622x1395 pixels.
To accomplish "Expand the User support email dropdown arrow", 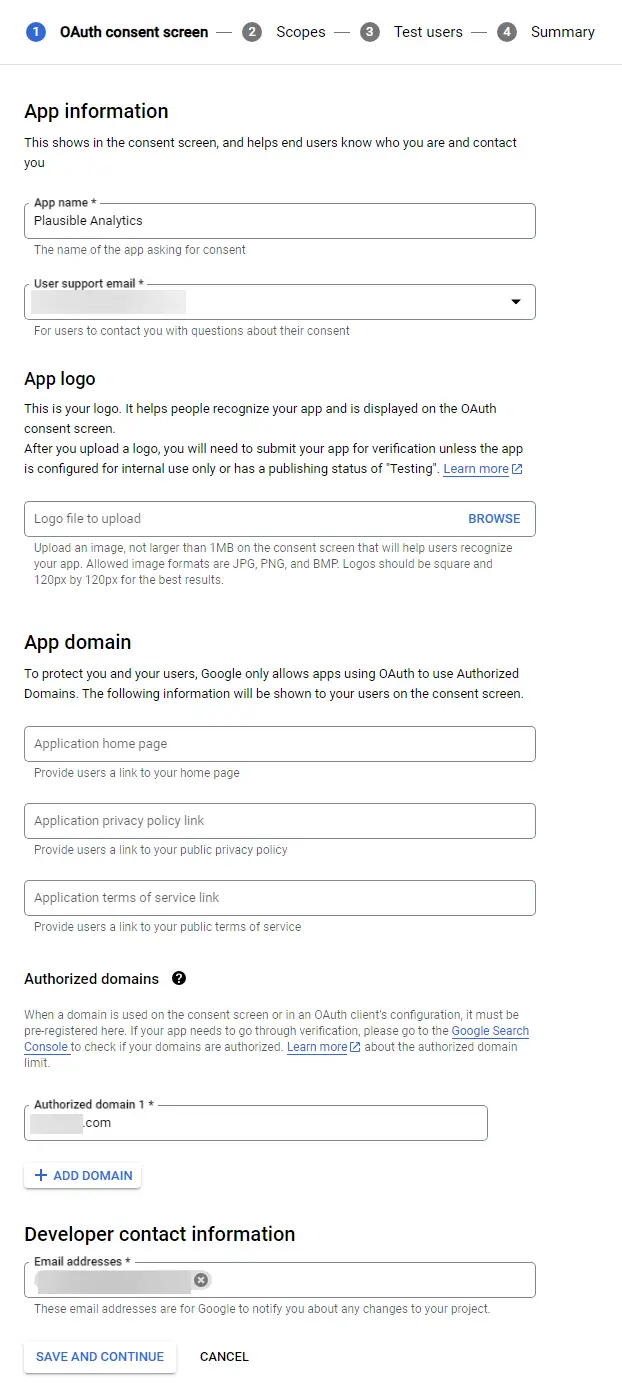I will [x=516, y=301].
